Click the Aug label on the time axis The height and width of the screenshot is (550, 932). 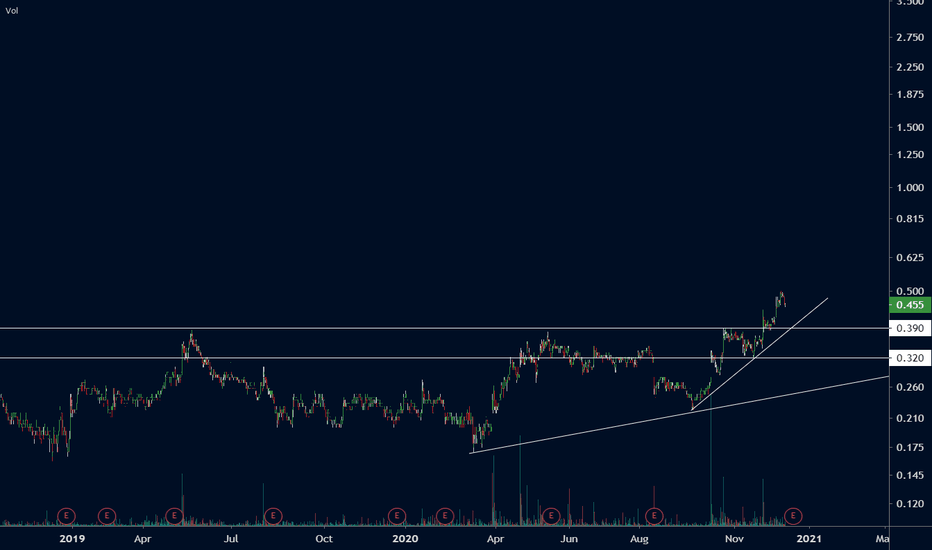(x=639, y=539)
